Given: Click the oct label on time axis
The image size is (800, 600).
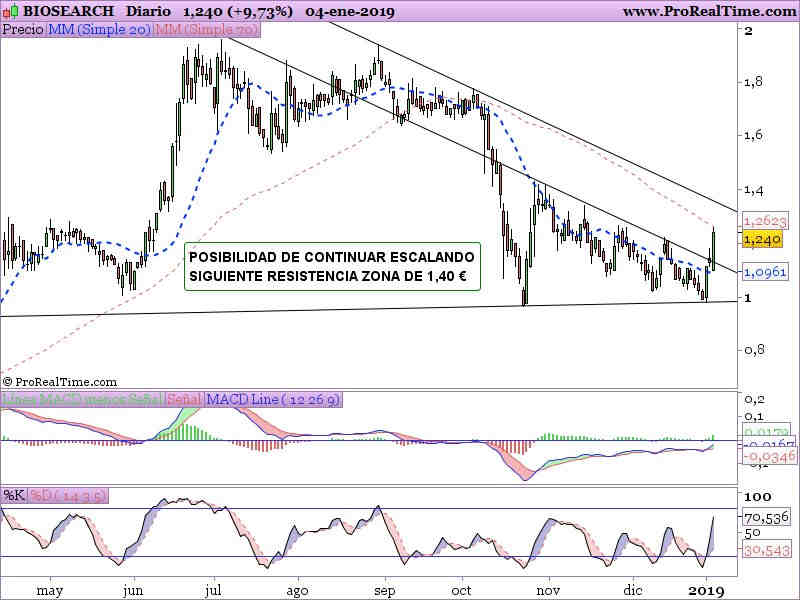Looking at the screenshot, I should coord(461,591).
